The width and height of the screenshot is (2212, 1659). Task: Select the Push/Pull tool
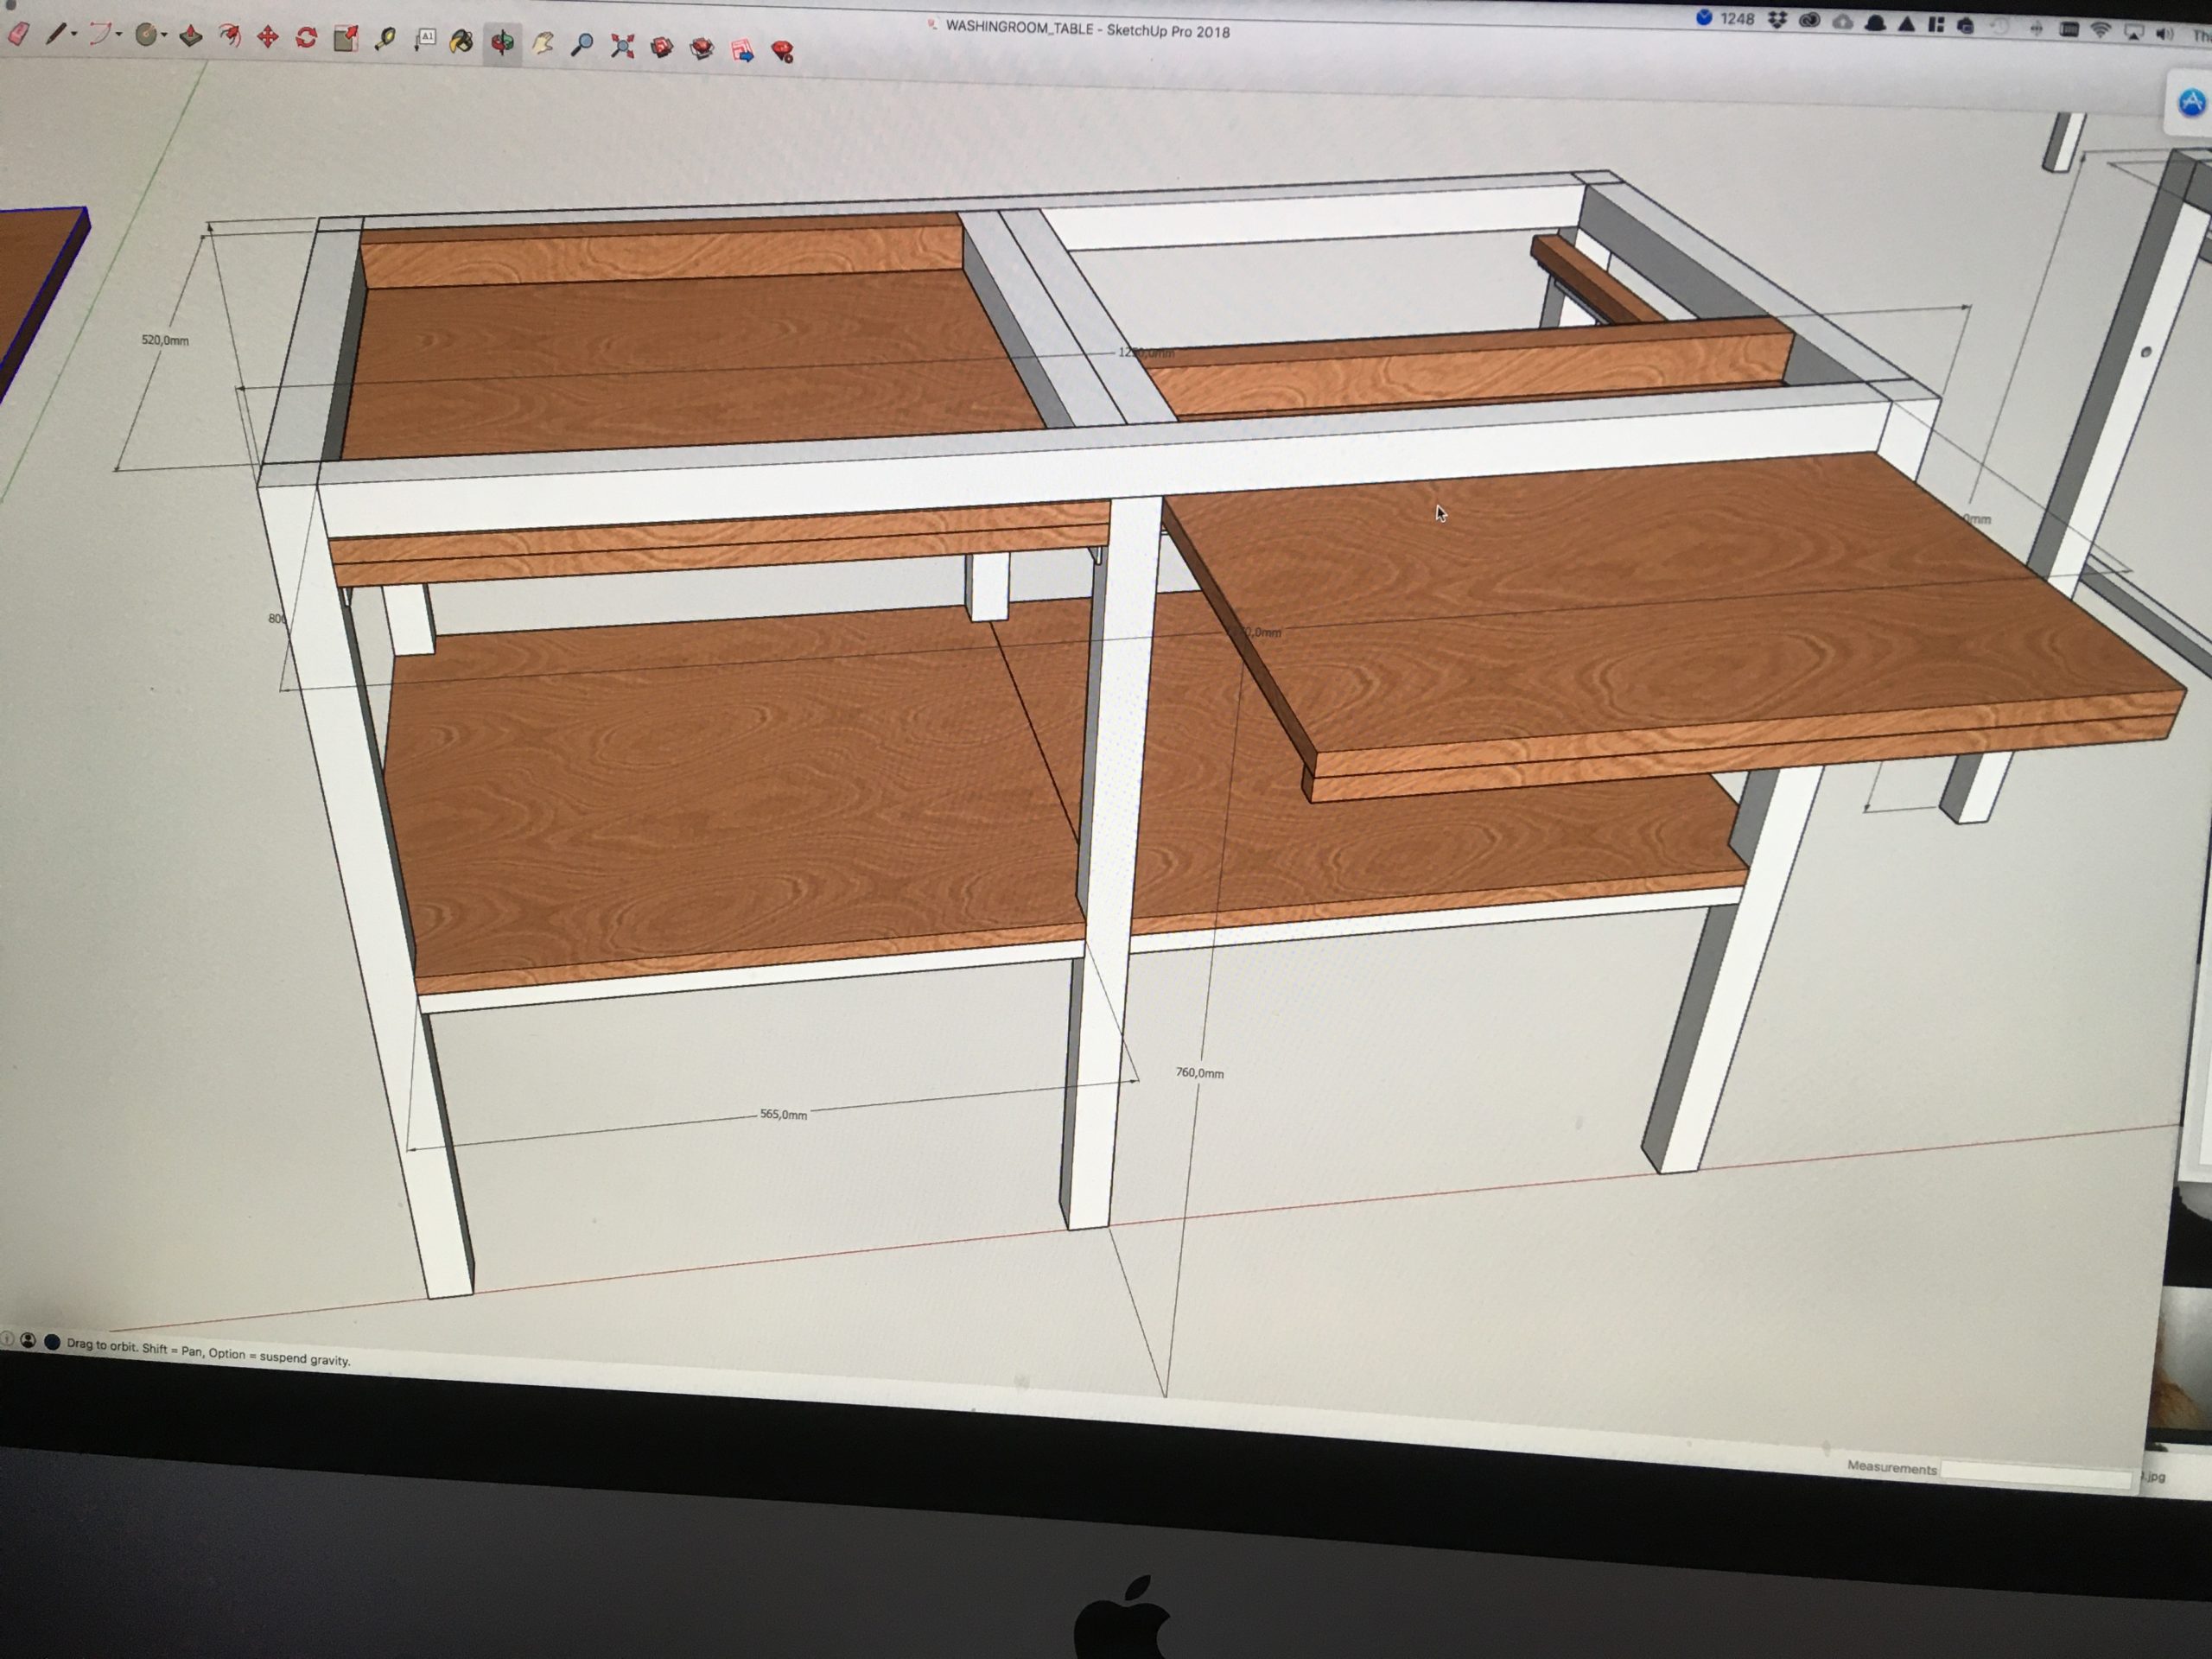190,37
